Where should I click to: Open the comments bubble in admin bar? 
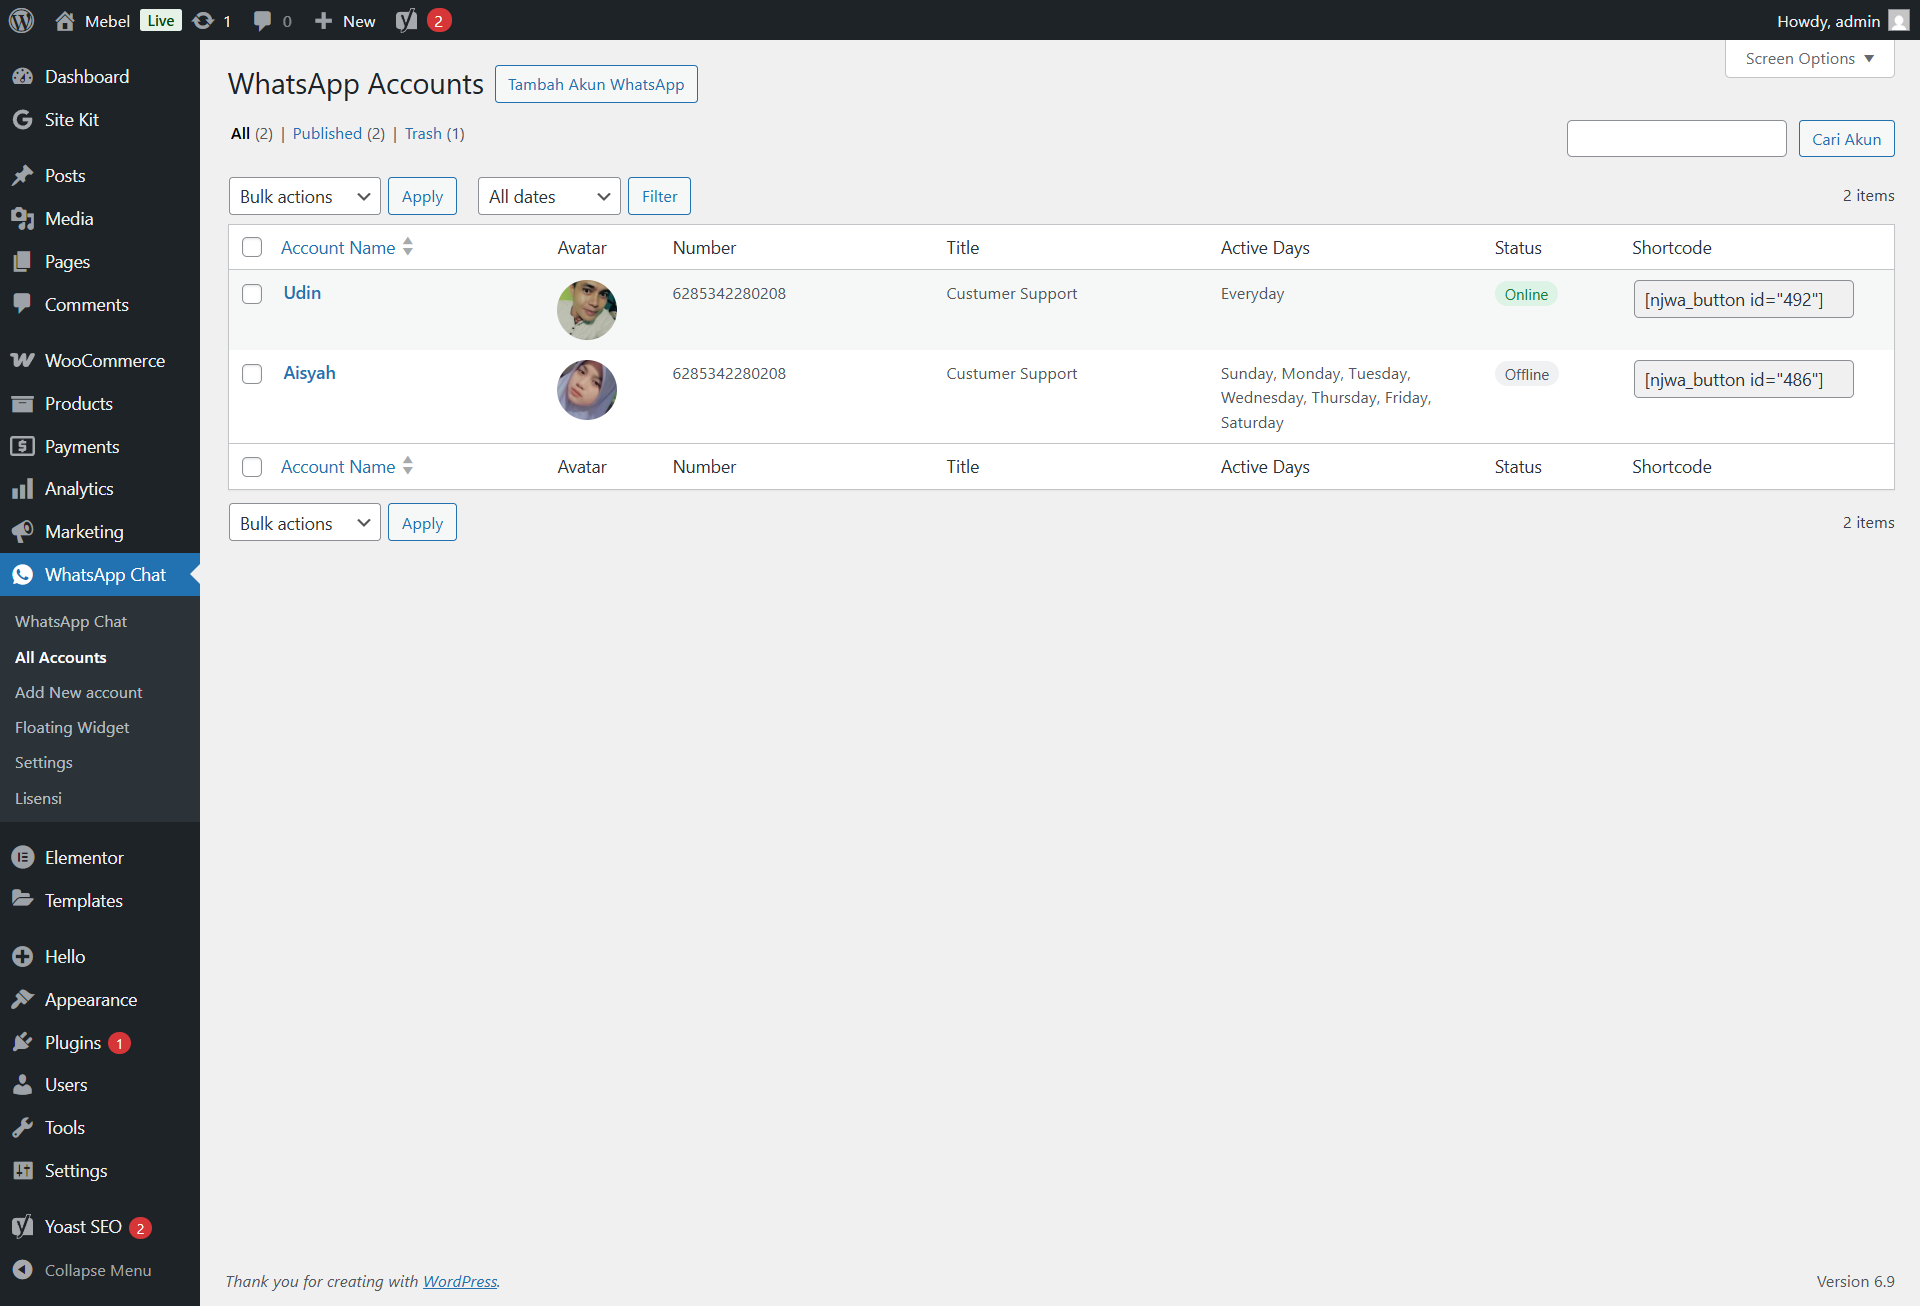(x=262, y=20)
